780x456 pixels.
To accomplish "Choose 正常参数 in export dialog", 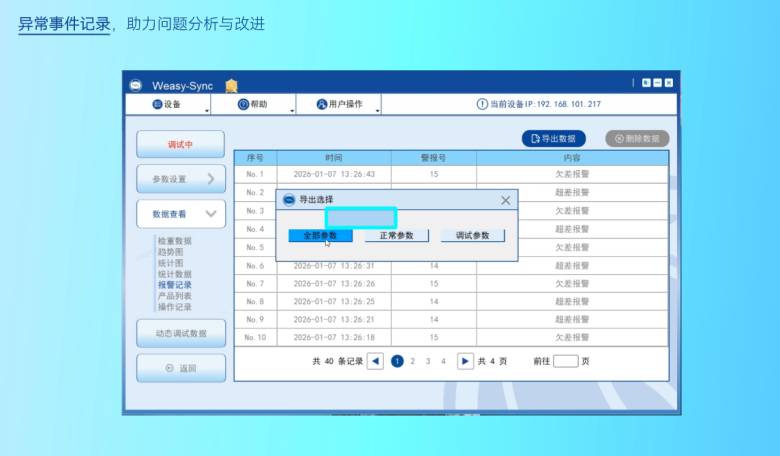I will [x=396, y=236].
